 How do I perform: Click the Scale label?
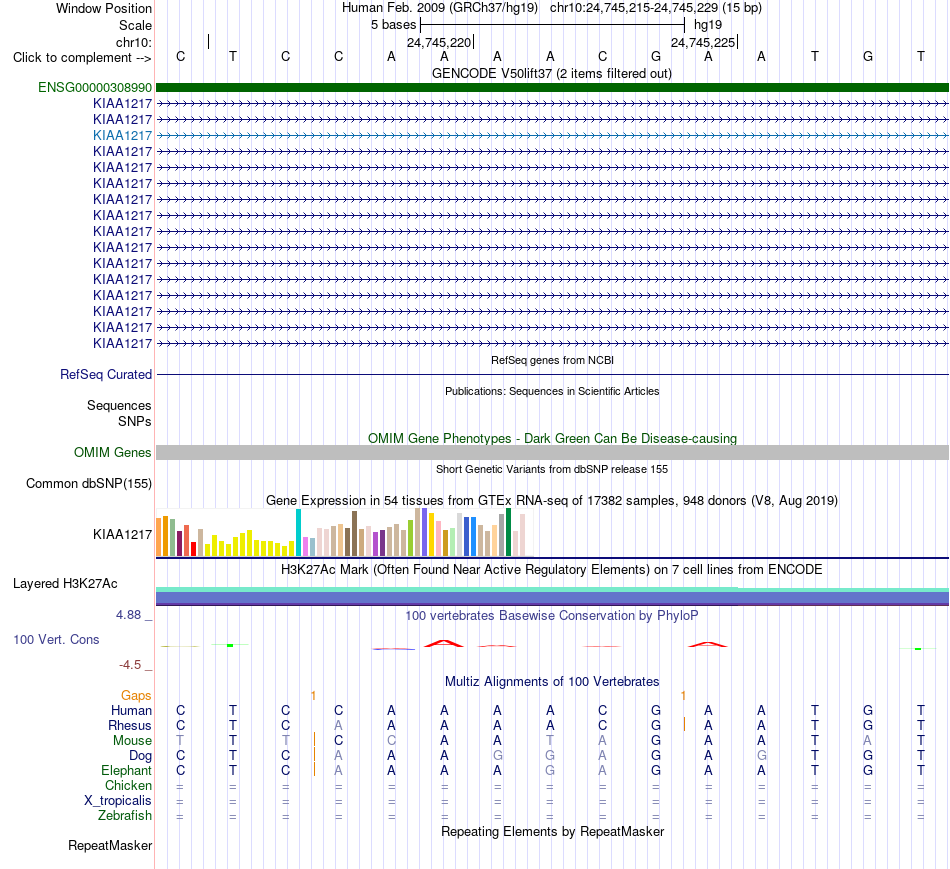tap(136, 25)
